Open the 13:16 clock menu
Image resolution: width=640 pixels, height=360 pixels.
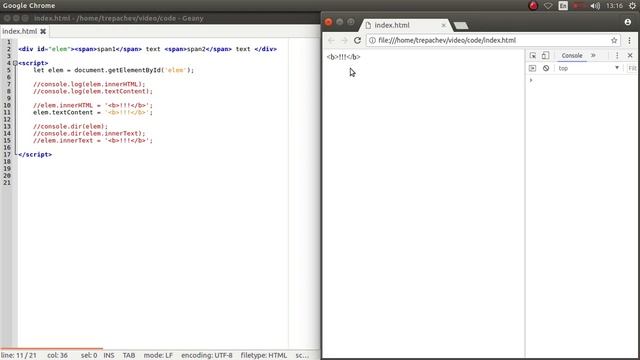(614, 6)
